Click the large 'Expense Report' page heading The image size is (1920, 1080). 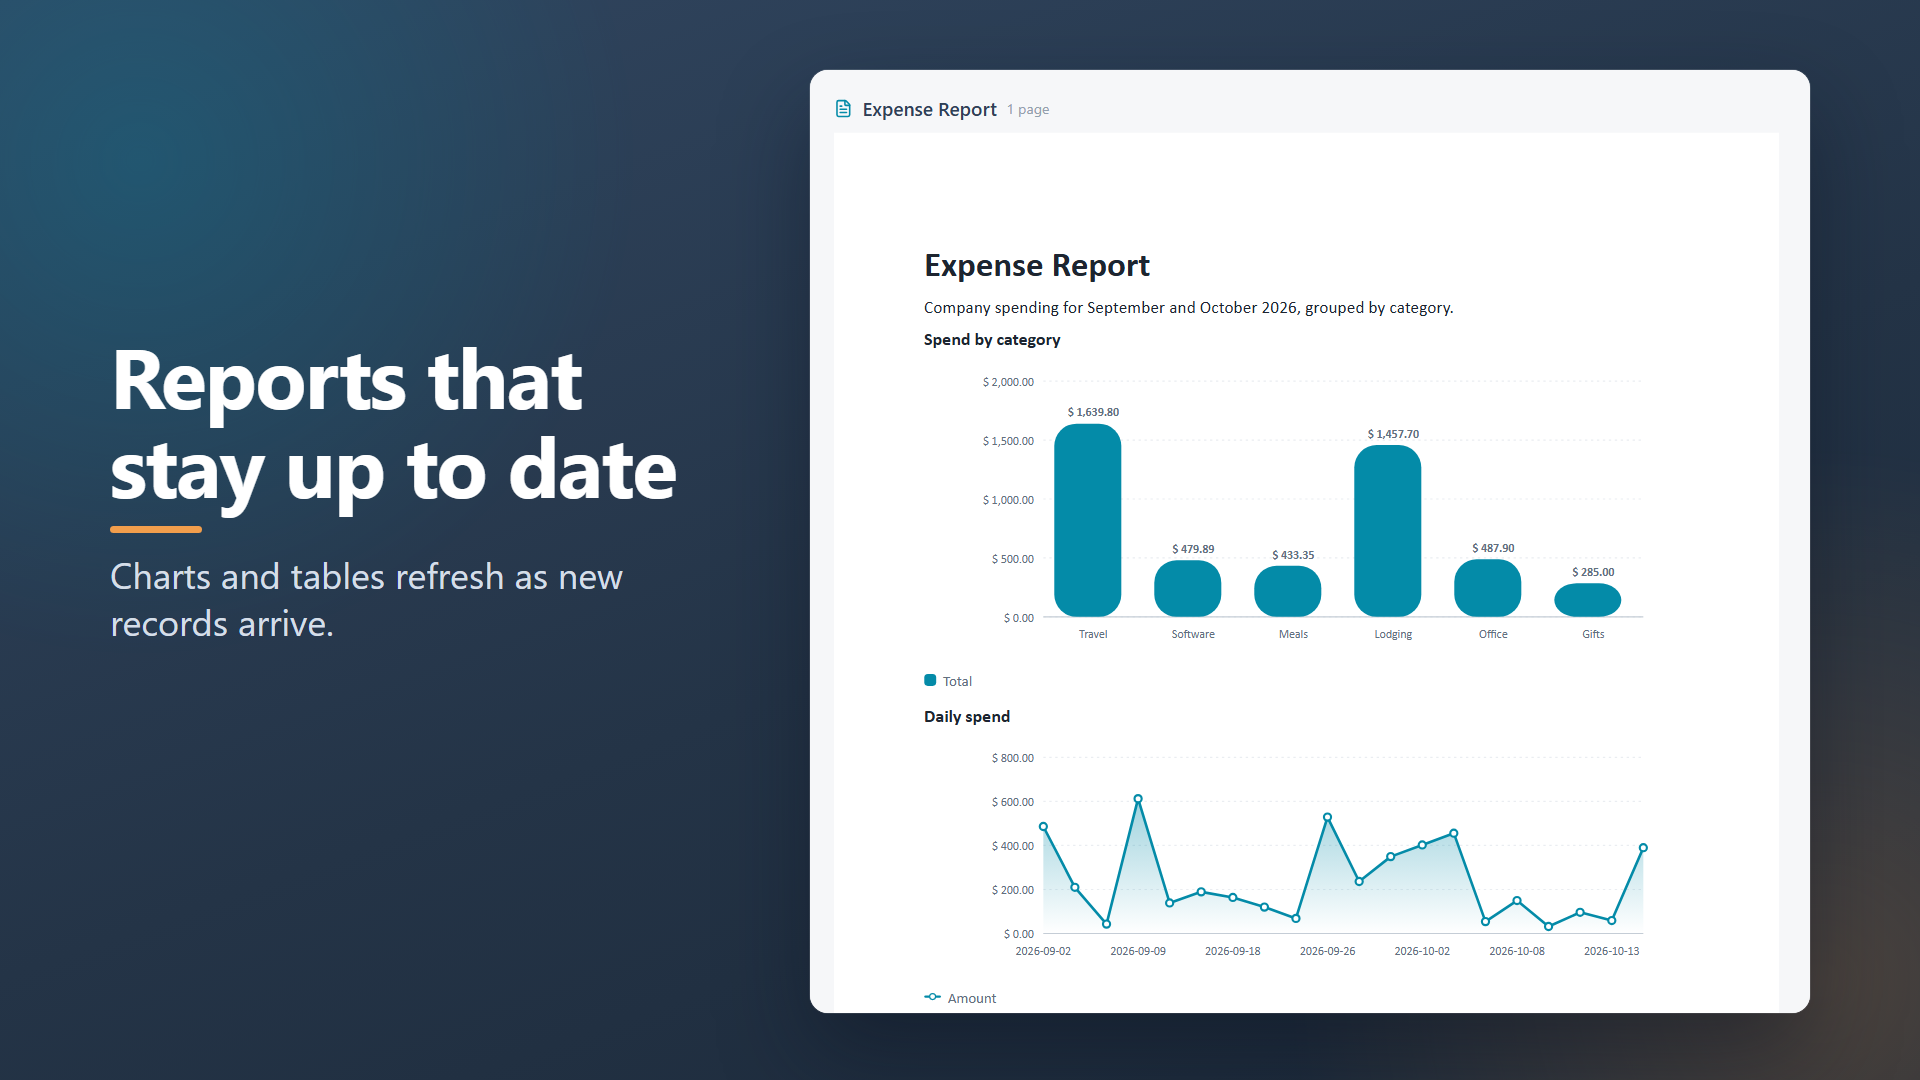1037,265
